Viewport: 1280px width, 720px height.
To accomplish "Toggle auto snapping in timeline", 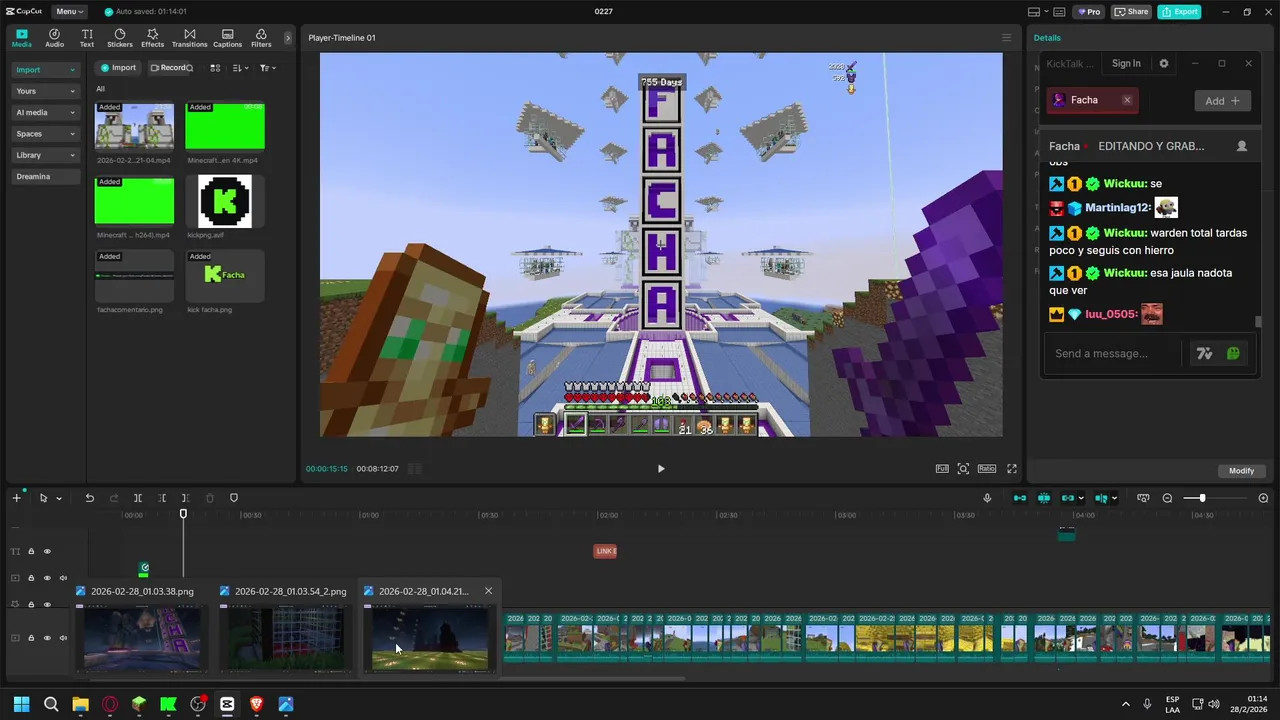I will tap(1044, 498).
